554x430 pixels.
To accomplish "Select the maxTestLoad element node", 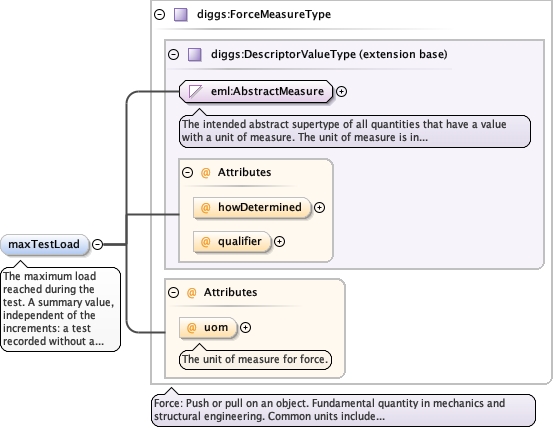I will pos(45,245).
